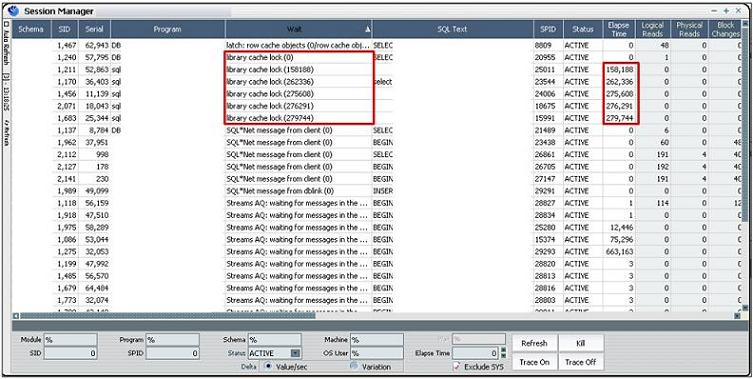Click the Serial cell 49,099
This screenshot has width=753, height=379.
tap(97, 191)
